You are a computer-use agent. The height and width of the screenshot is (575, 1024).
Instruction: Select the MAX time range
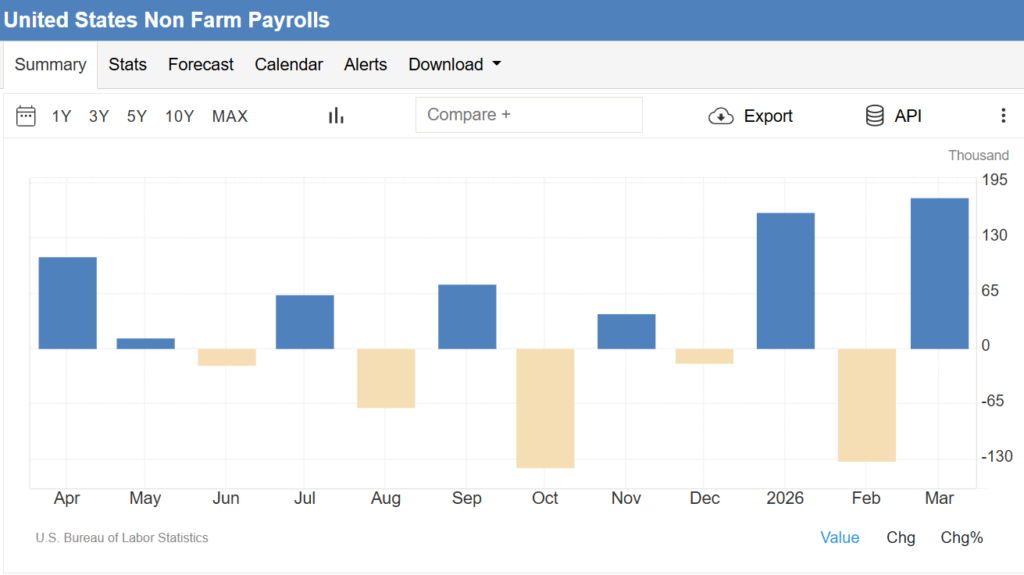[229, 116]
